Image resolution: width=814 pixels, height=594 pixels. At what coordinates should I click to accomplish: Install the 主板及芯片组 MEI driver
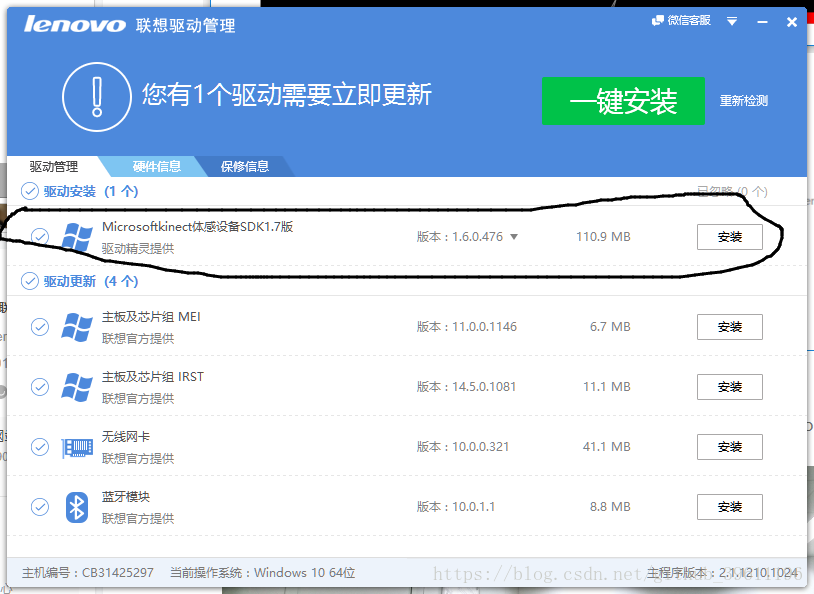(x=729, y=327)
